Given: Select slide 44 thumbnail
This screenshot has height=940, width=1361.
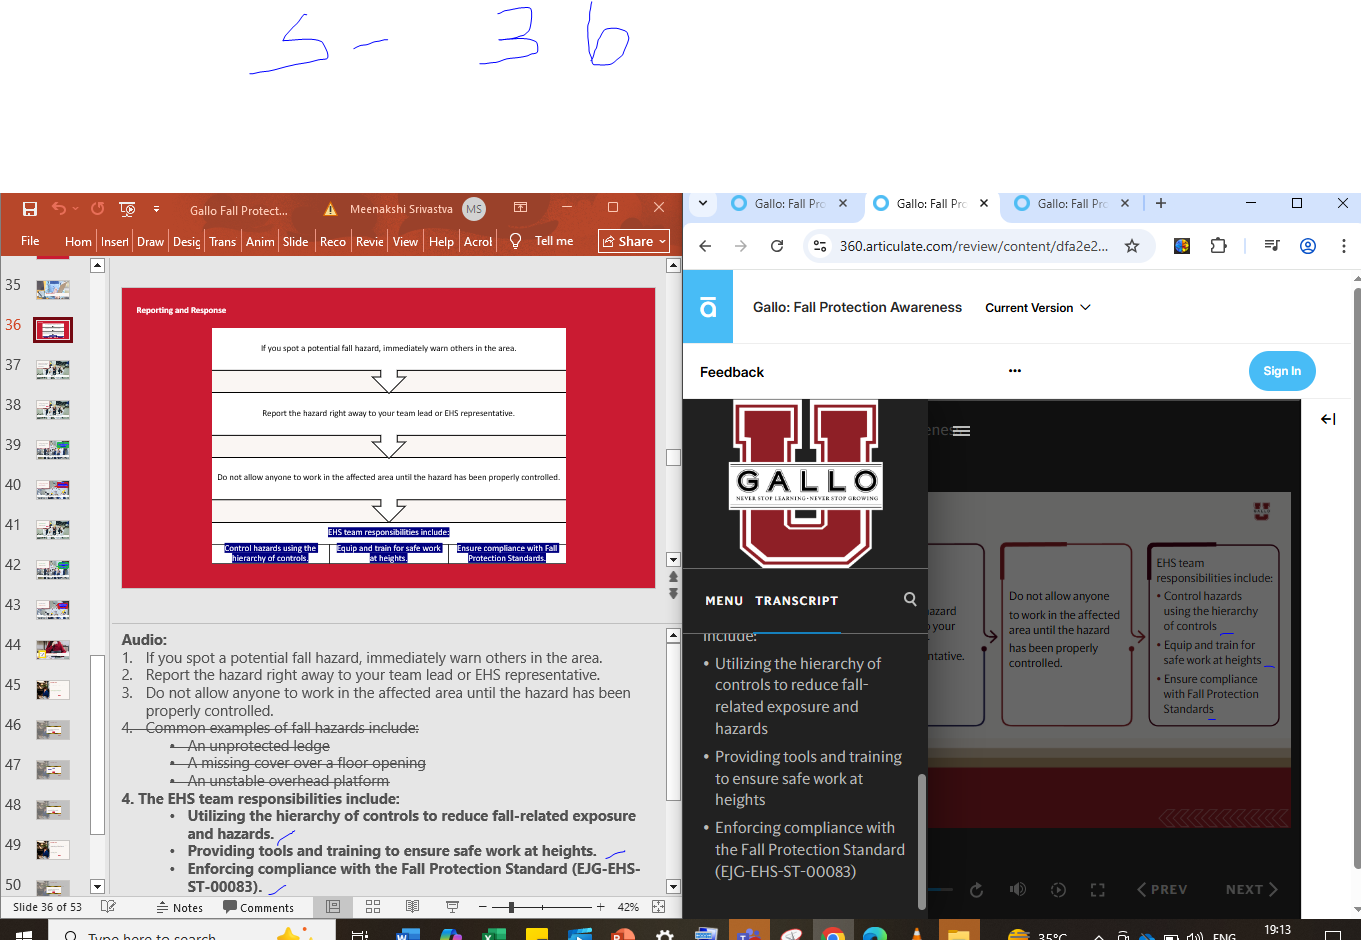Looking at the screenshot, I should point(53,649).
